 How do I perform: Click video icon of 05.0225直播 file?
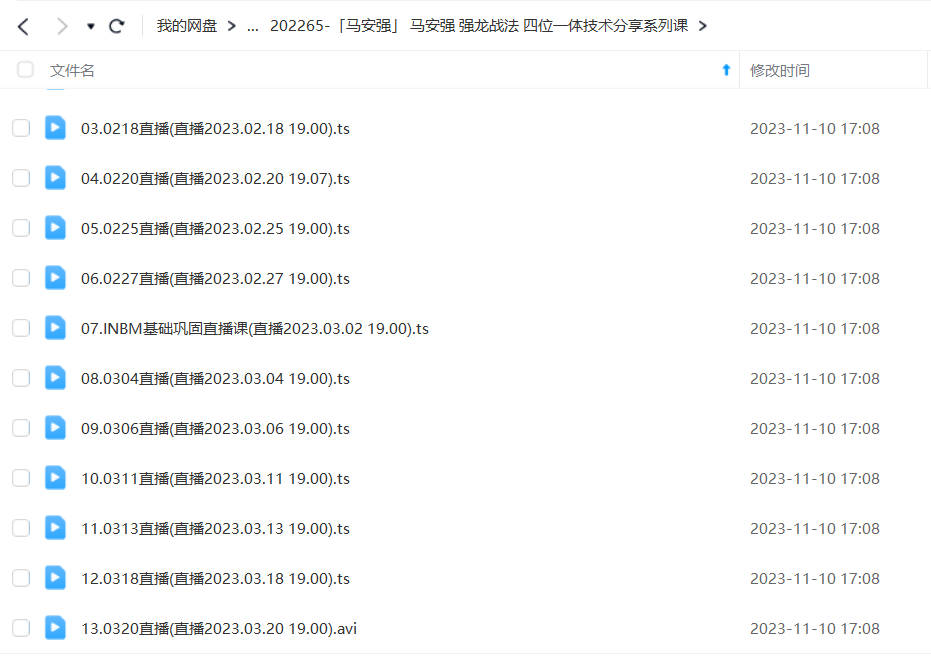[x=55, y=227]
